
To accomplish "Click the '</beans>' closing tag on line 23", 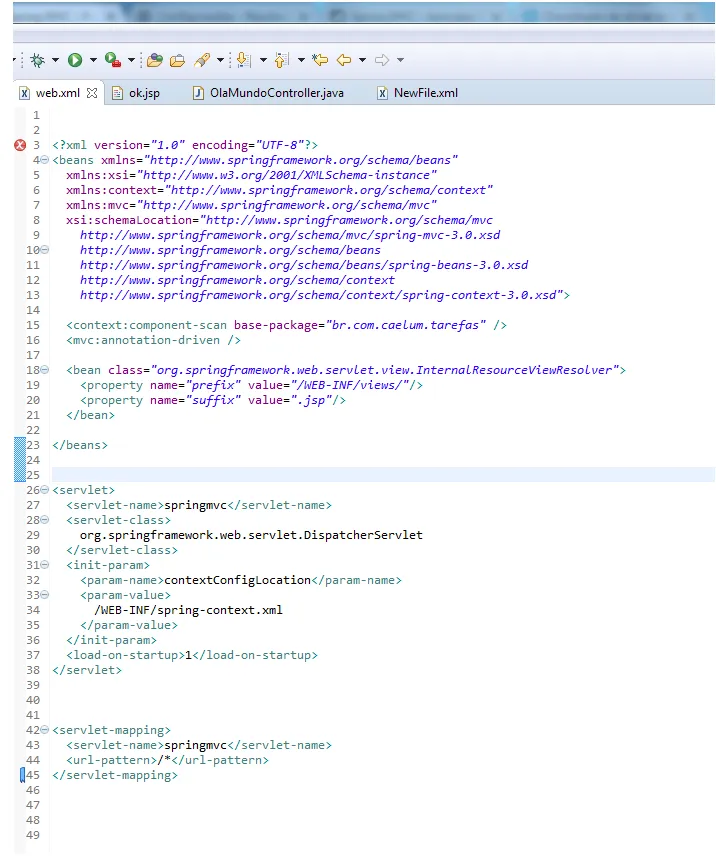I will tap(80, 445).
